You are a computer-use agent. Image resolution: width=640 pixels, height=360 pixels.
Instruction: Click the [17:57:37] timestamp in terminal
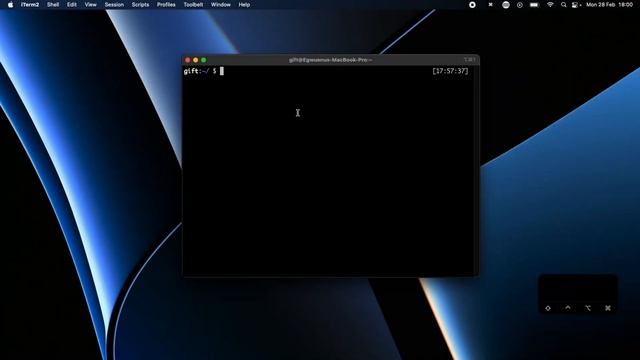click(450, 71)
